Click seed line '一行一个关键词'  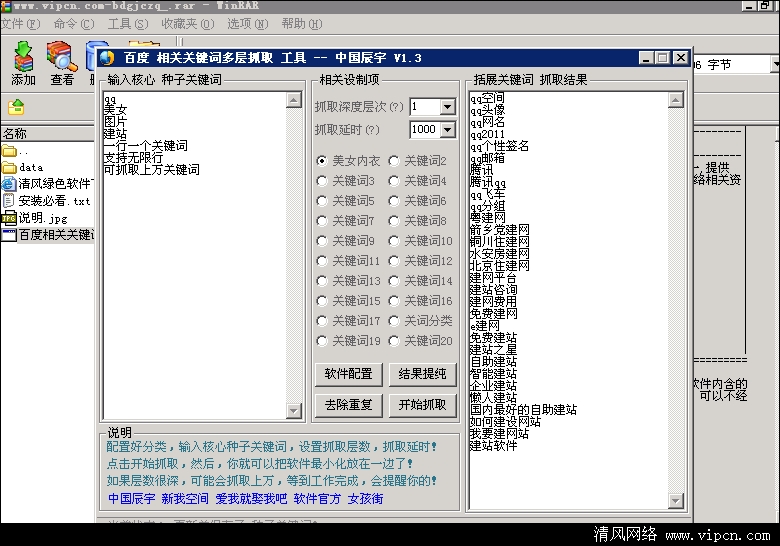pyautogui.click(x=146, y=146)
